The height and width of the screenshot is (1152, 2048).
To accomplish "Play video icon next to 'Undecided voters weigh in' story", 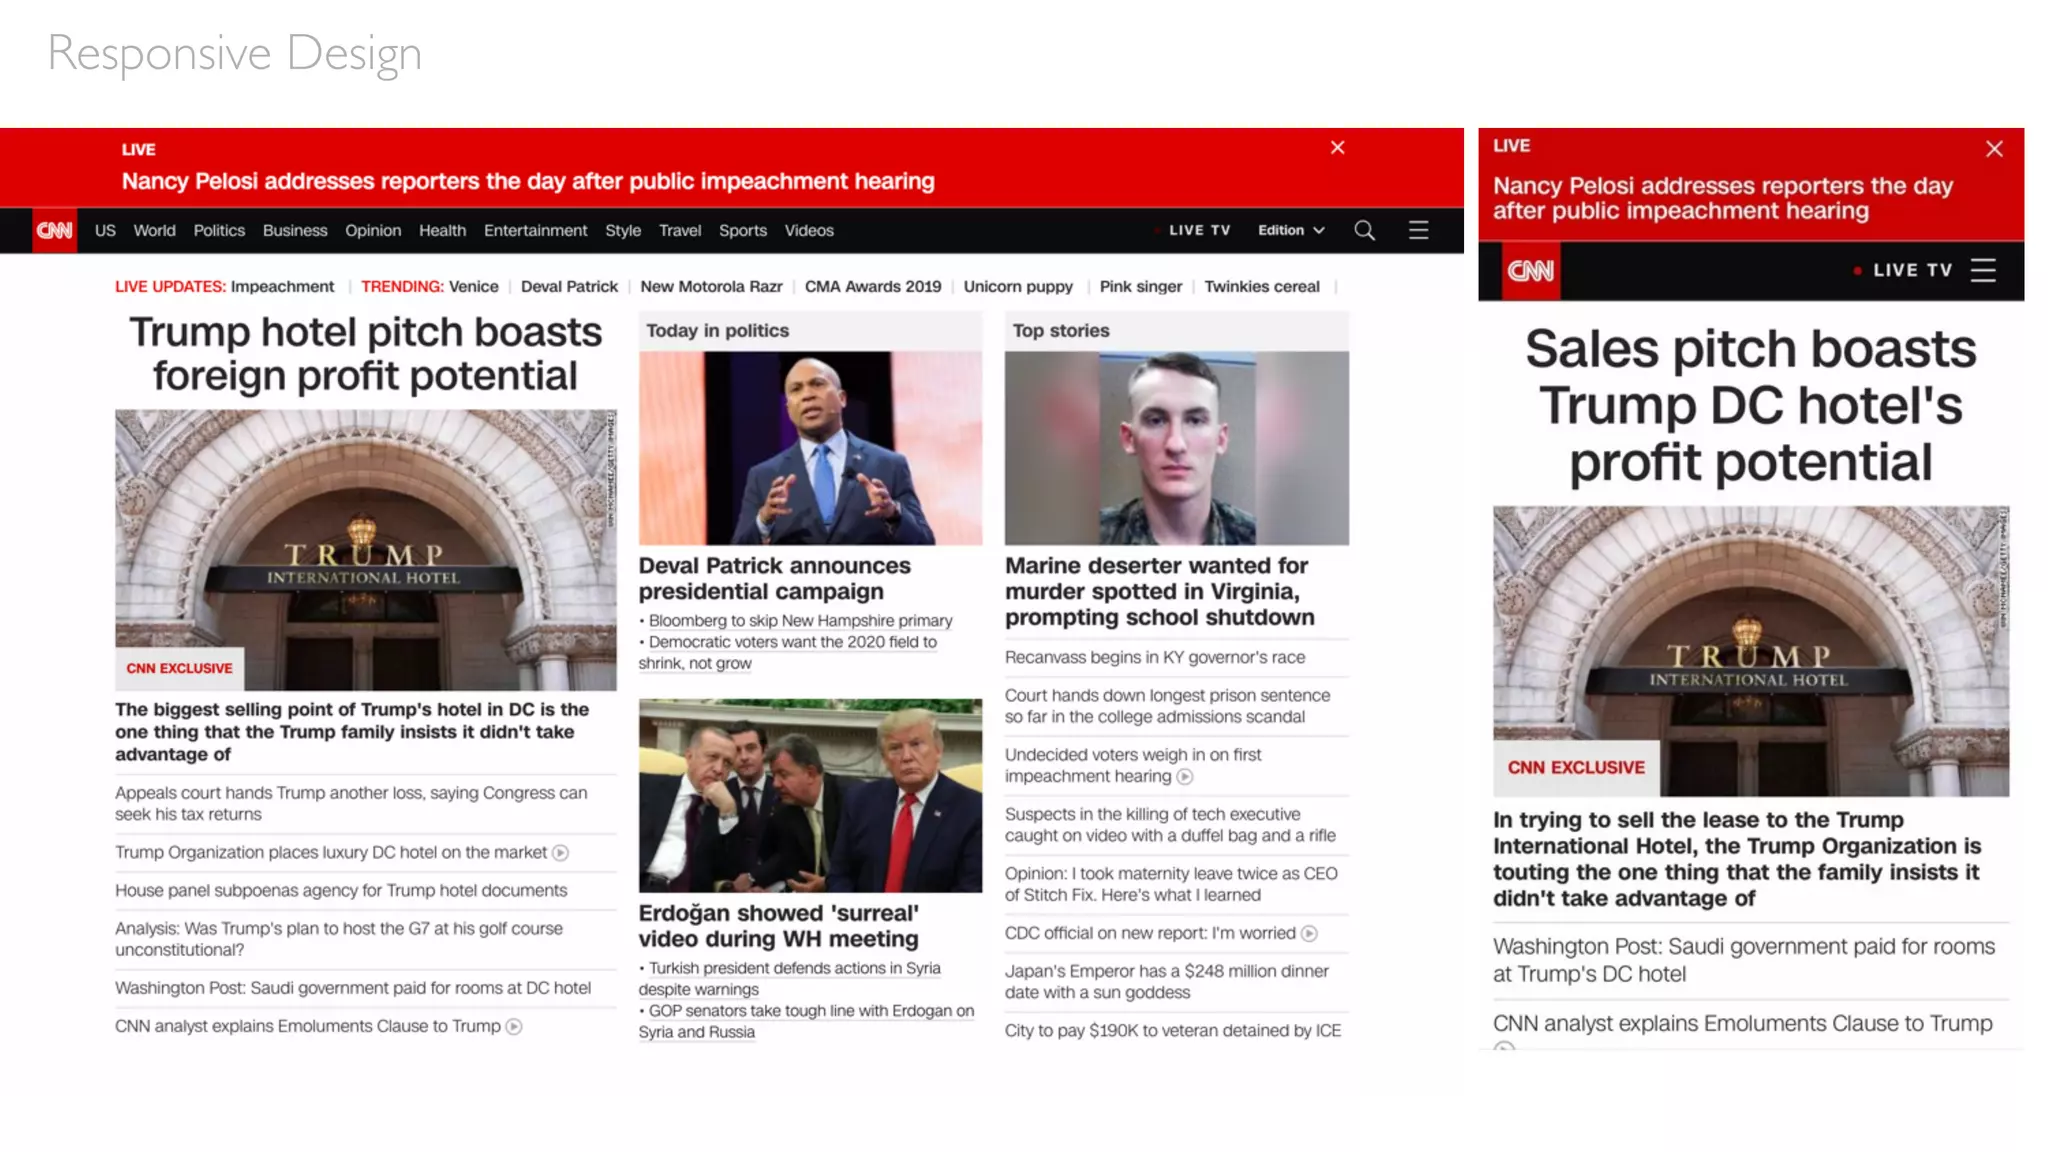I will (1185, 777).
